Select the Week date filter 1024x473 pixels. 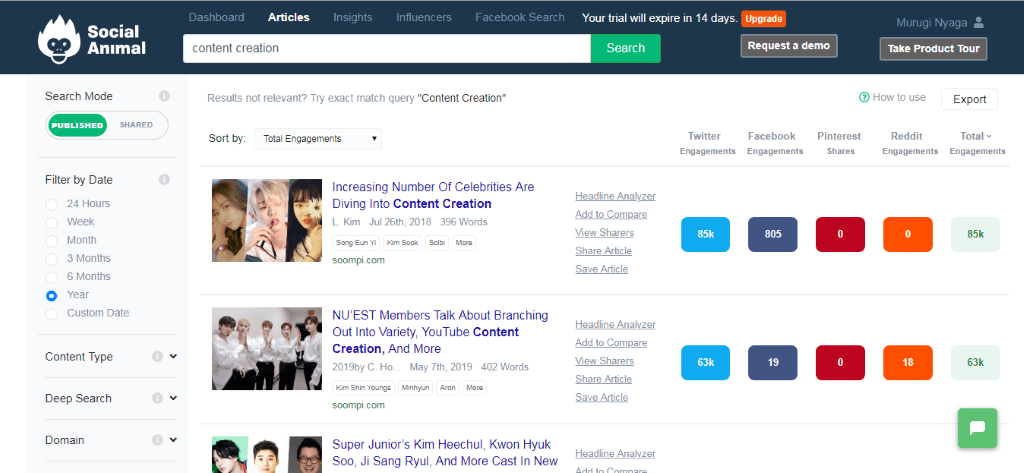pos(52,223)
